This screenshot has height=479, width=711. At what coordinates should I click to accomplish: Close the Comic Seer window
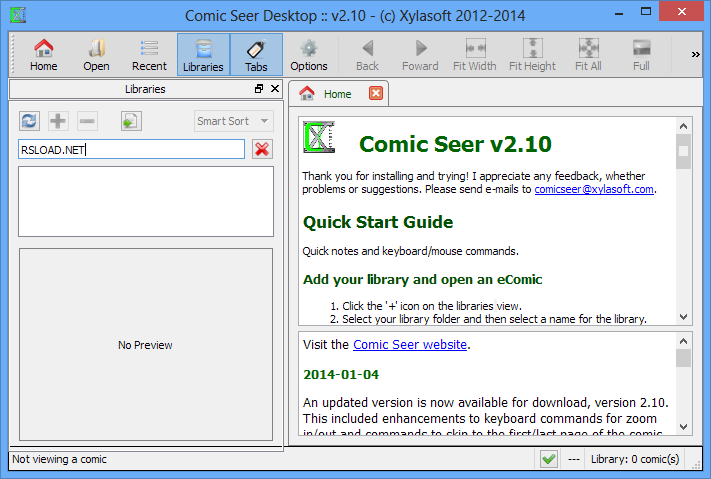[x=682, y=11]
